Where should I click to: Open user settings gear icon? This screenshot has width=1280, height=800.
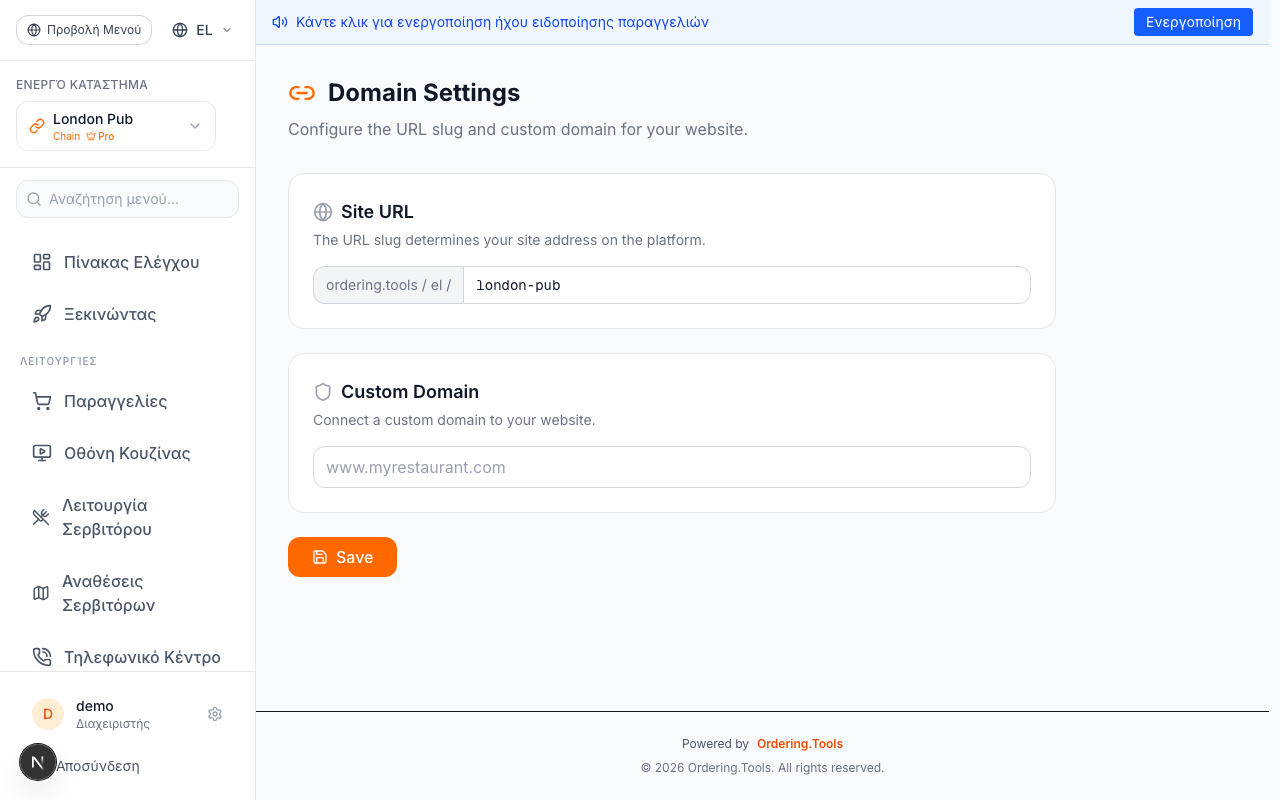215,714
